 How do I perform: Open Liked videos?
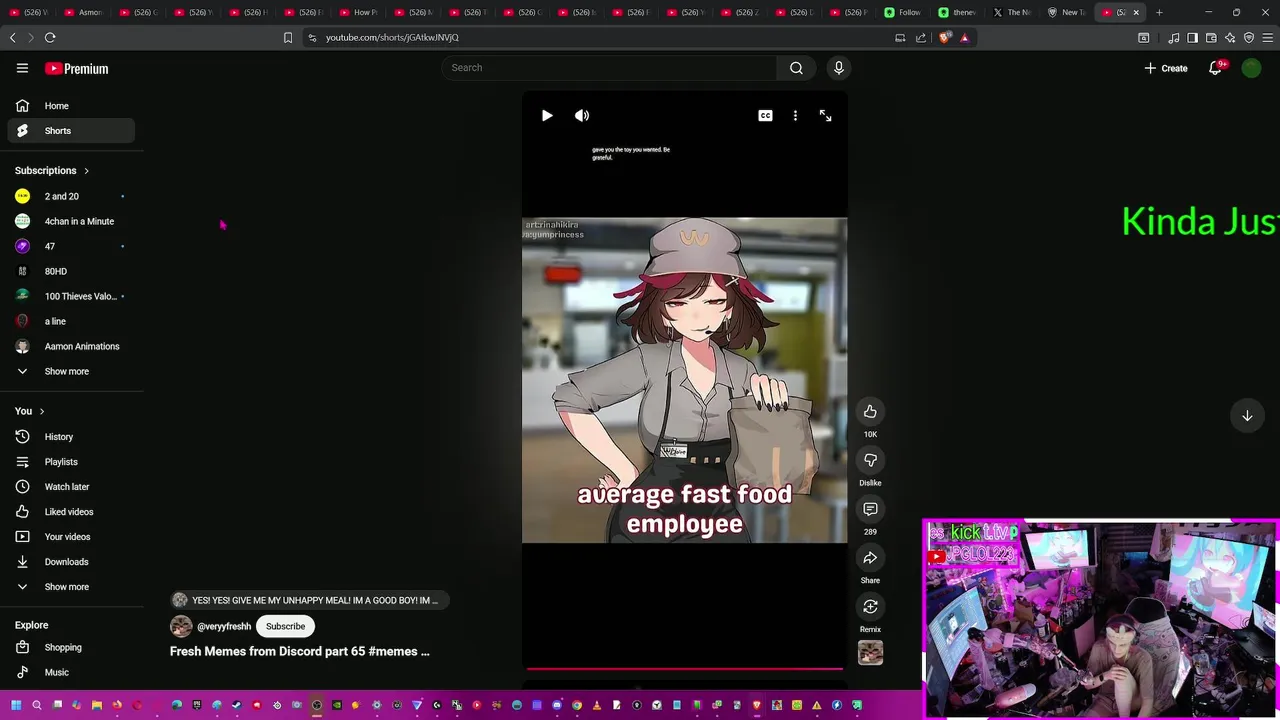pyautogui.click(x=71, y=512)
